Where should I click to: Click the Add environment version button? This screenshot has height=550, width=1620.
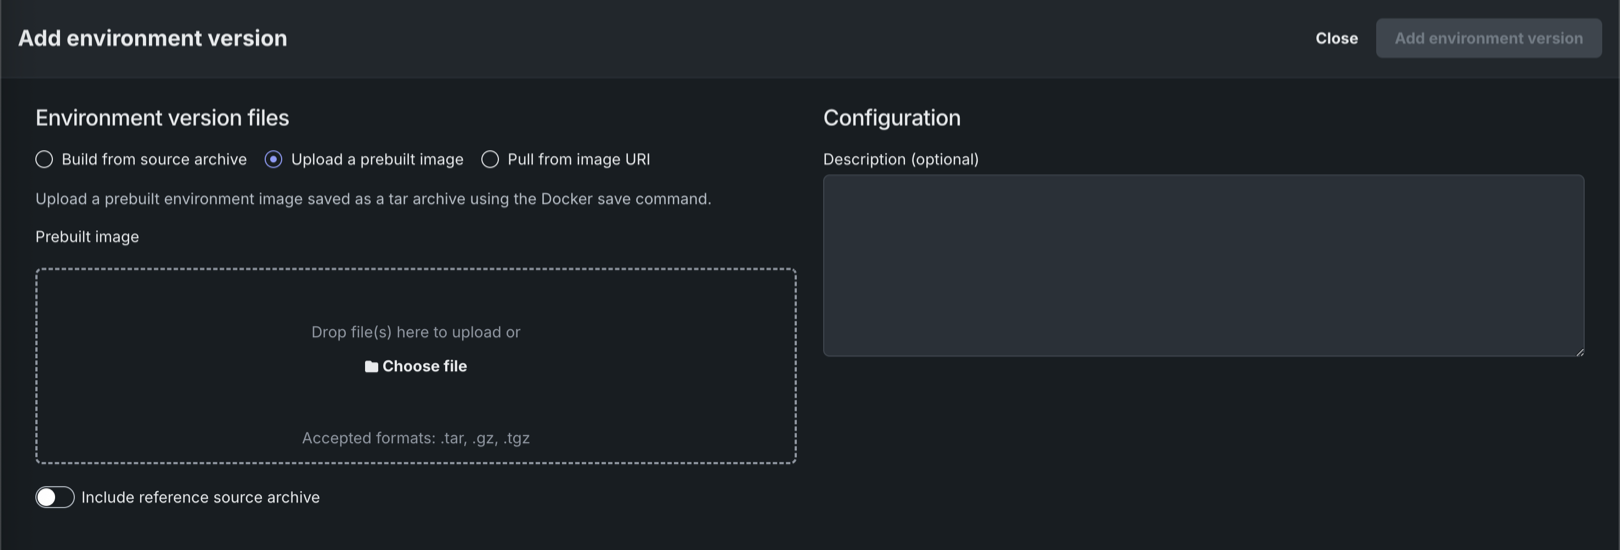coord(1488,38)
